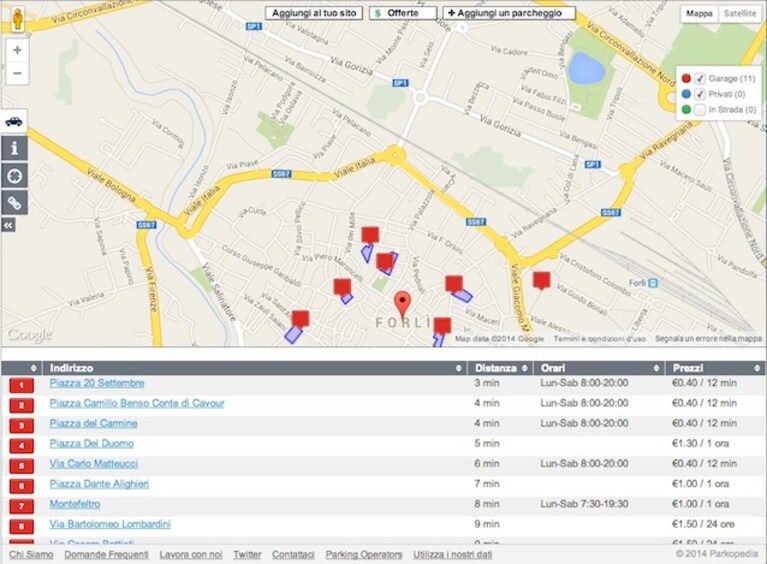Image resolution: width=767 pixels, height=564 pixels.
Task: Click Aggiungi un parcheggio button
Action: tap(509, 13)
